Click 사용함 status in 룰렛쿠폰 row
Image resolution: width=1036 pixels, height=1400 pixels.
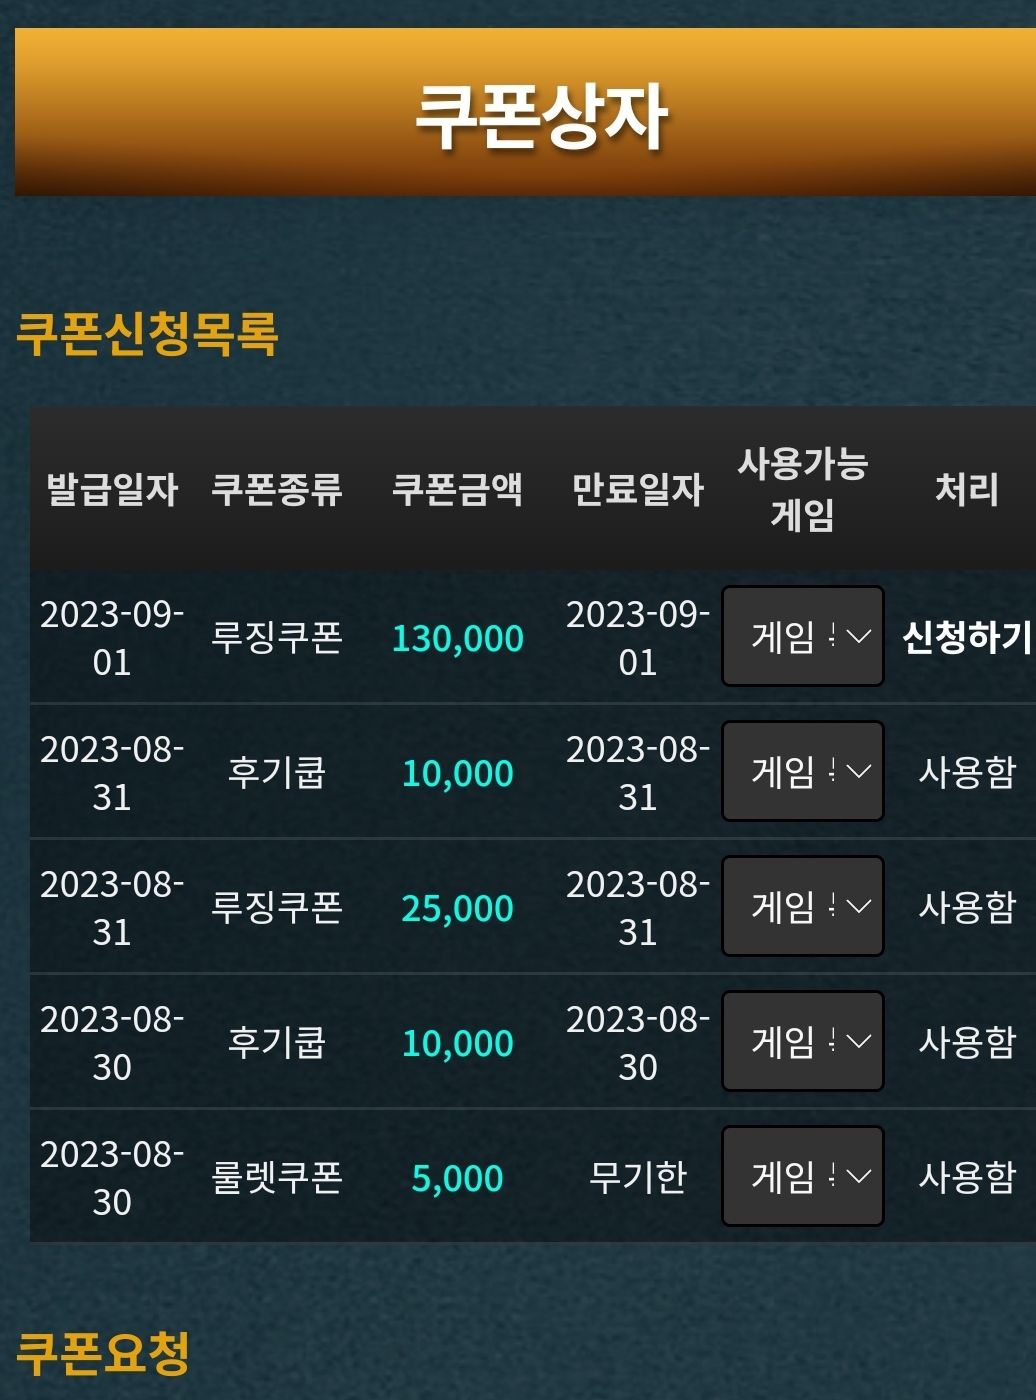tap(967, 1177)
